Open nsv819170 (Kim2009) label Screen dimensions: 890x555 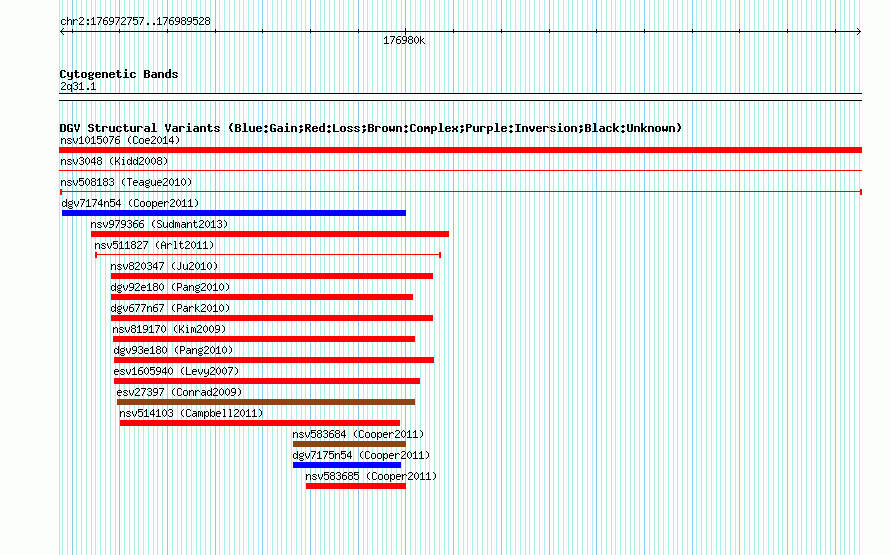click(x=169, y=329)
